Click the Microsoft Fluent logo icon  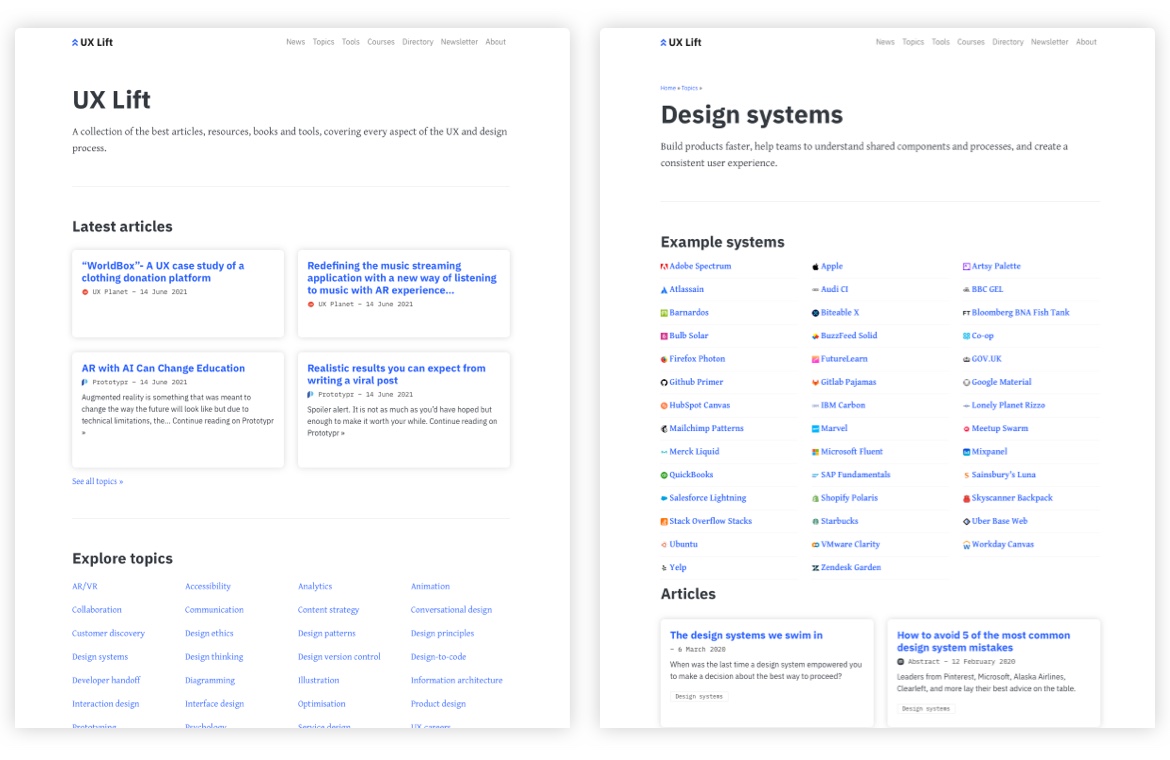click(x=816, y=452)
